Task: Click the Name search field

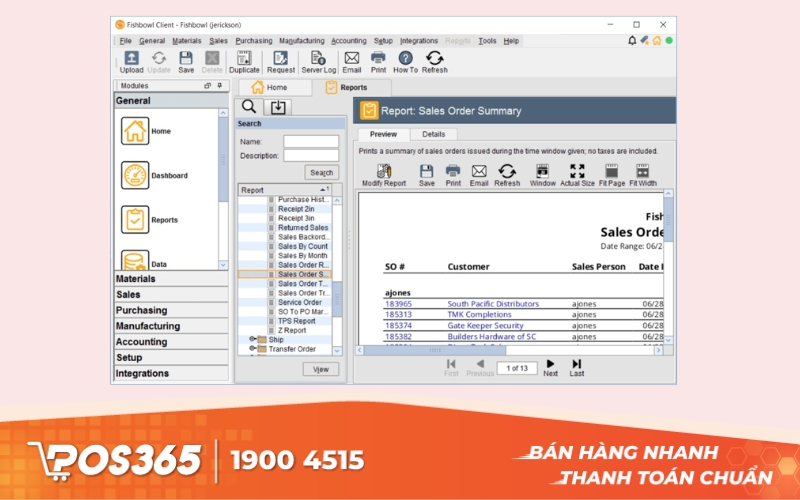Action: click(x=311, y=141)
